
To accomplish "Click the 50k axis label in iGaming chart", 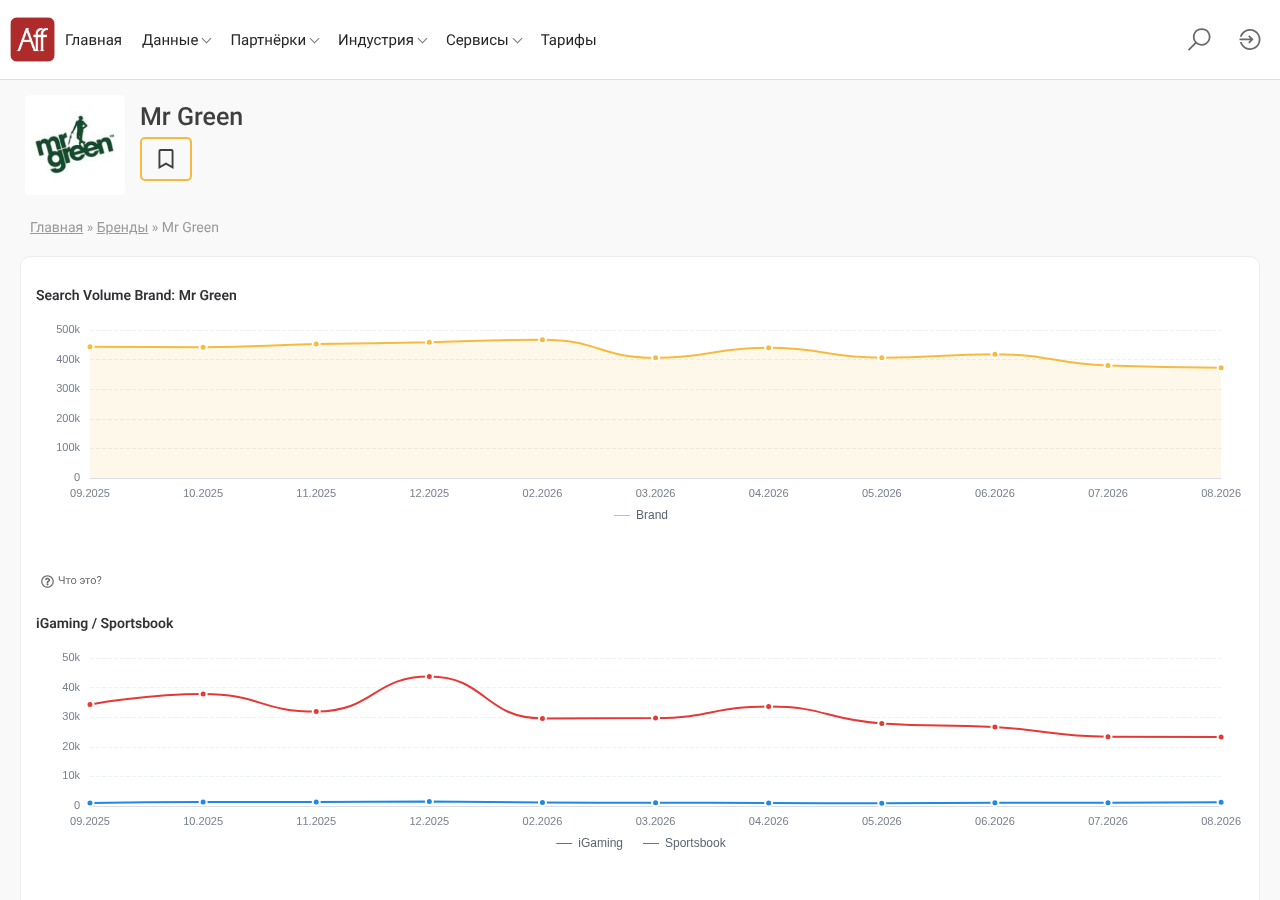I will coord(71,657).
